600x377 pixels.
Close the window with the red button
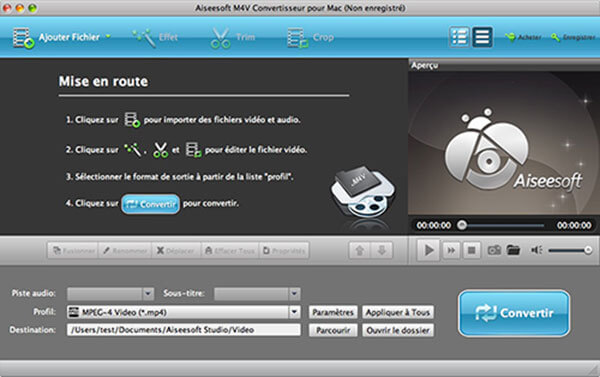(7, 8)
